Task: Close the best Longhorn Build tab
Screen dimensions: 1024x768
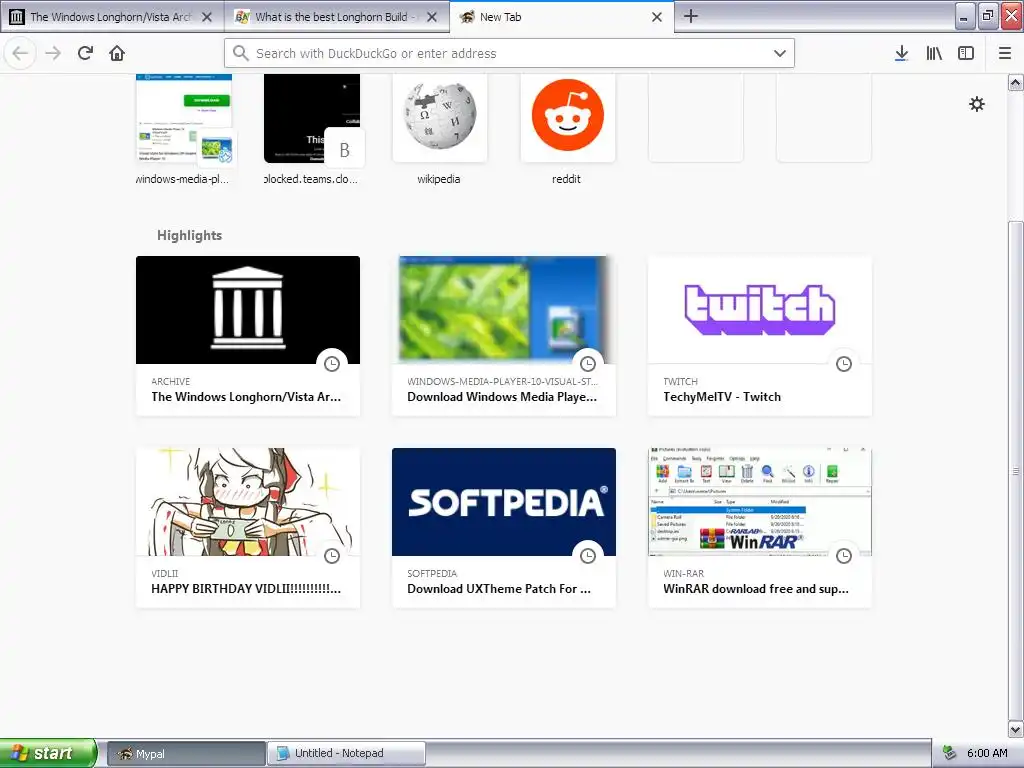Action: pyautogui.click(x=432, y=17)
